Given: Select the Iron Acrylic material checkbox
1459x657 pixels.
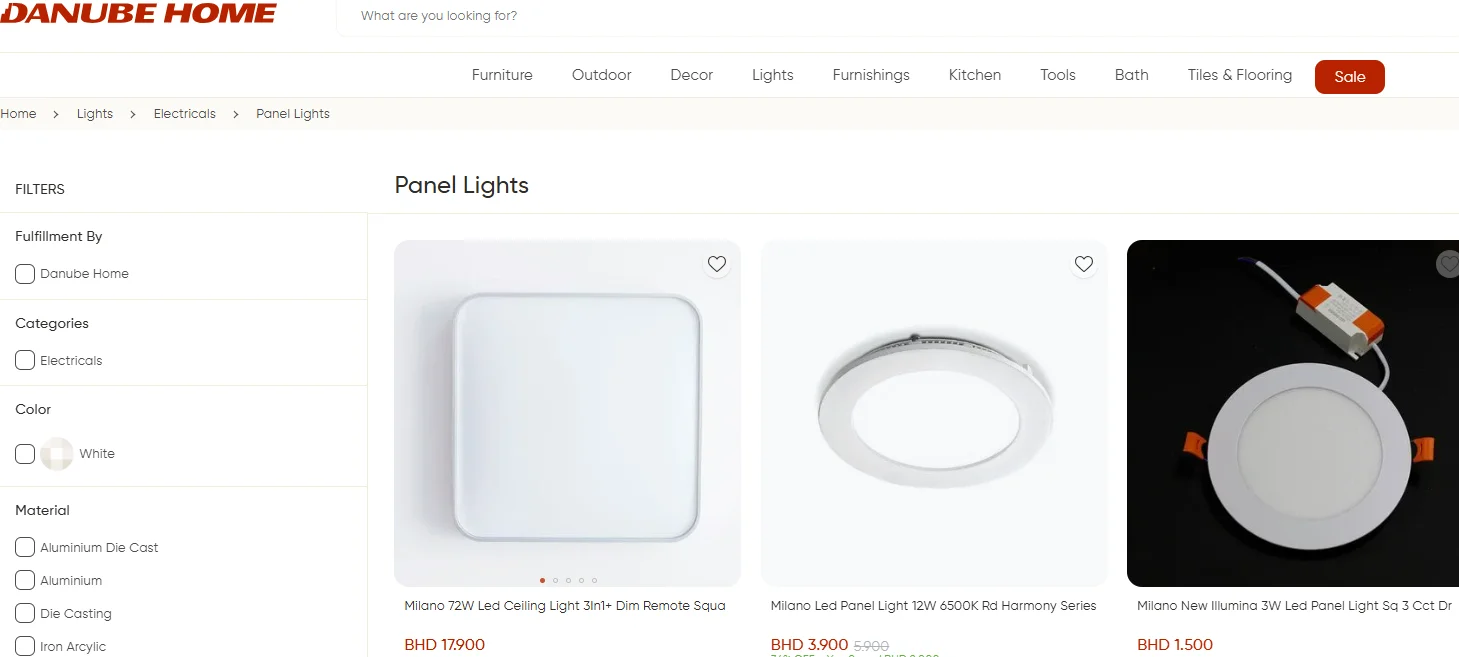Looking at the screenshot, I should pos(25,646).
